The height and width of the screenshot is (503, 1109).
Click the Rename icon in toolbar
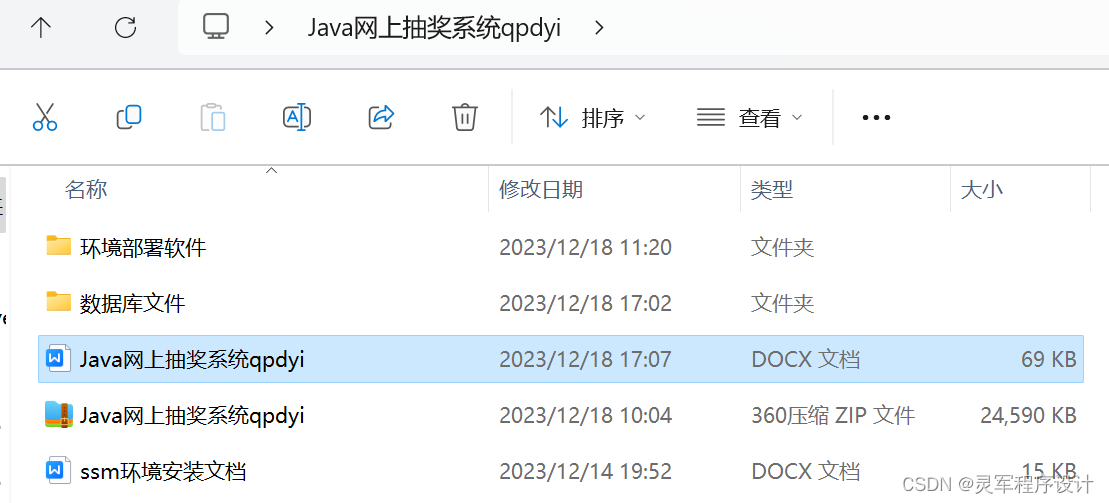point(297,117)
